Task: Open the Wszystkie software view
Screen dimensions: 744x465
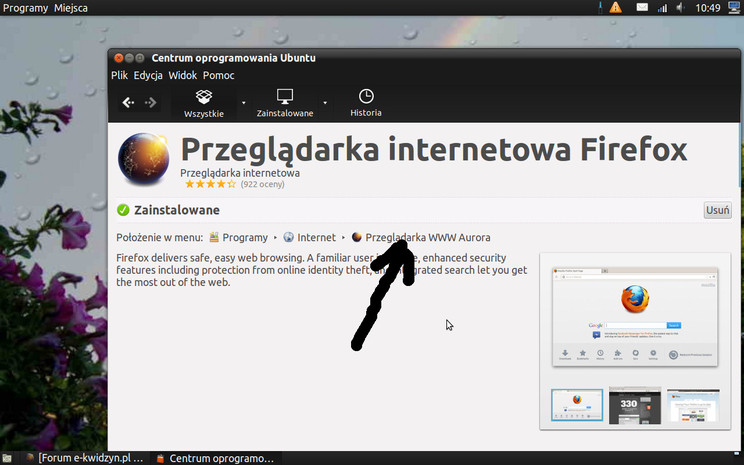Action: coord(204,102)
